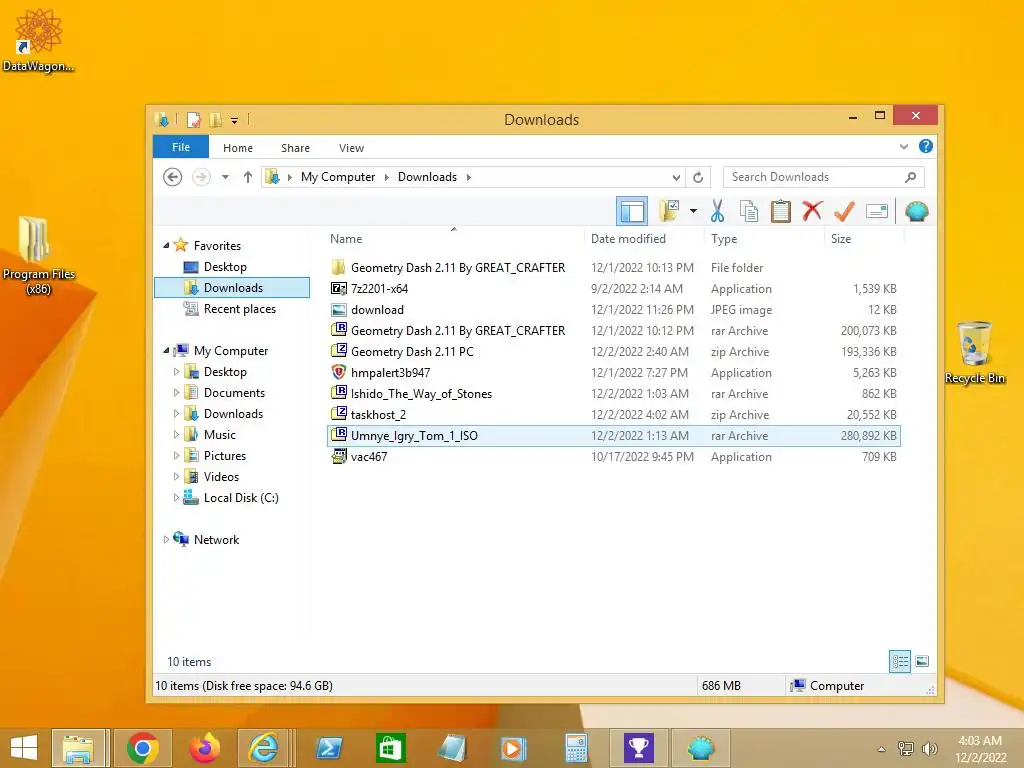
Task: Refresh the Downloads folder
Action: click(x=698, y=178)
